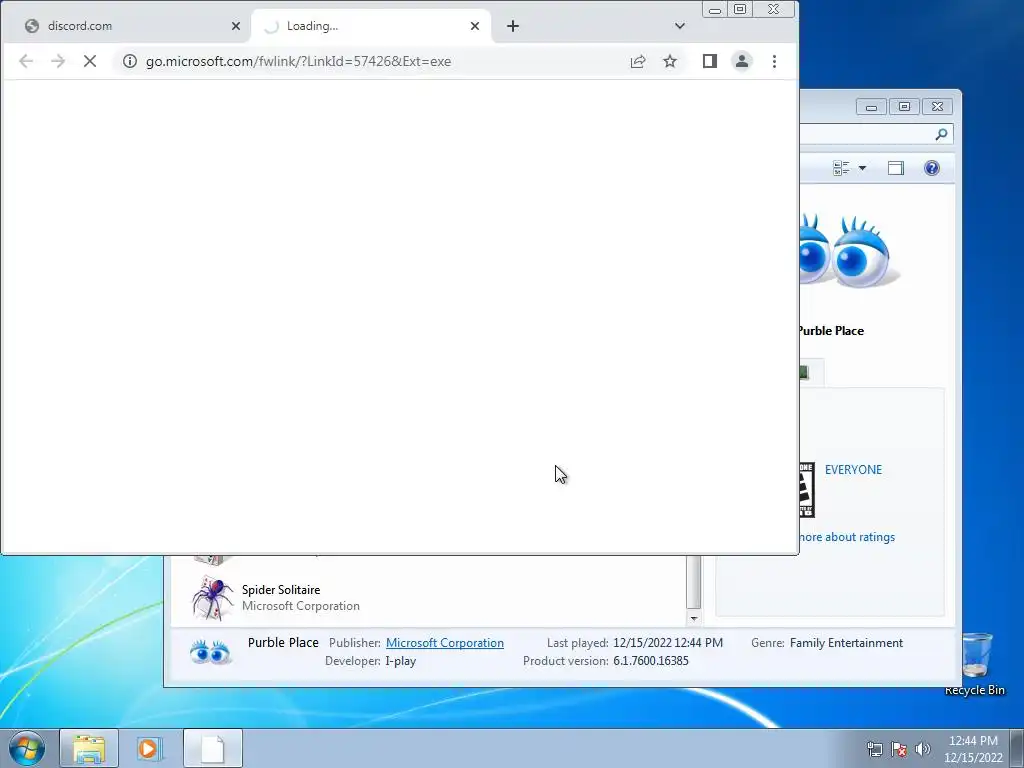Click Purble Place icon in details pane
The width and height of the screenshot is (1024, 768).
click(210, 652)
